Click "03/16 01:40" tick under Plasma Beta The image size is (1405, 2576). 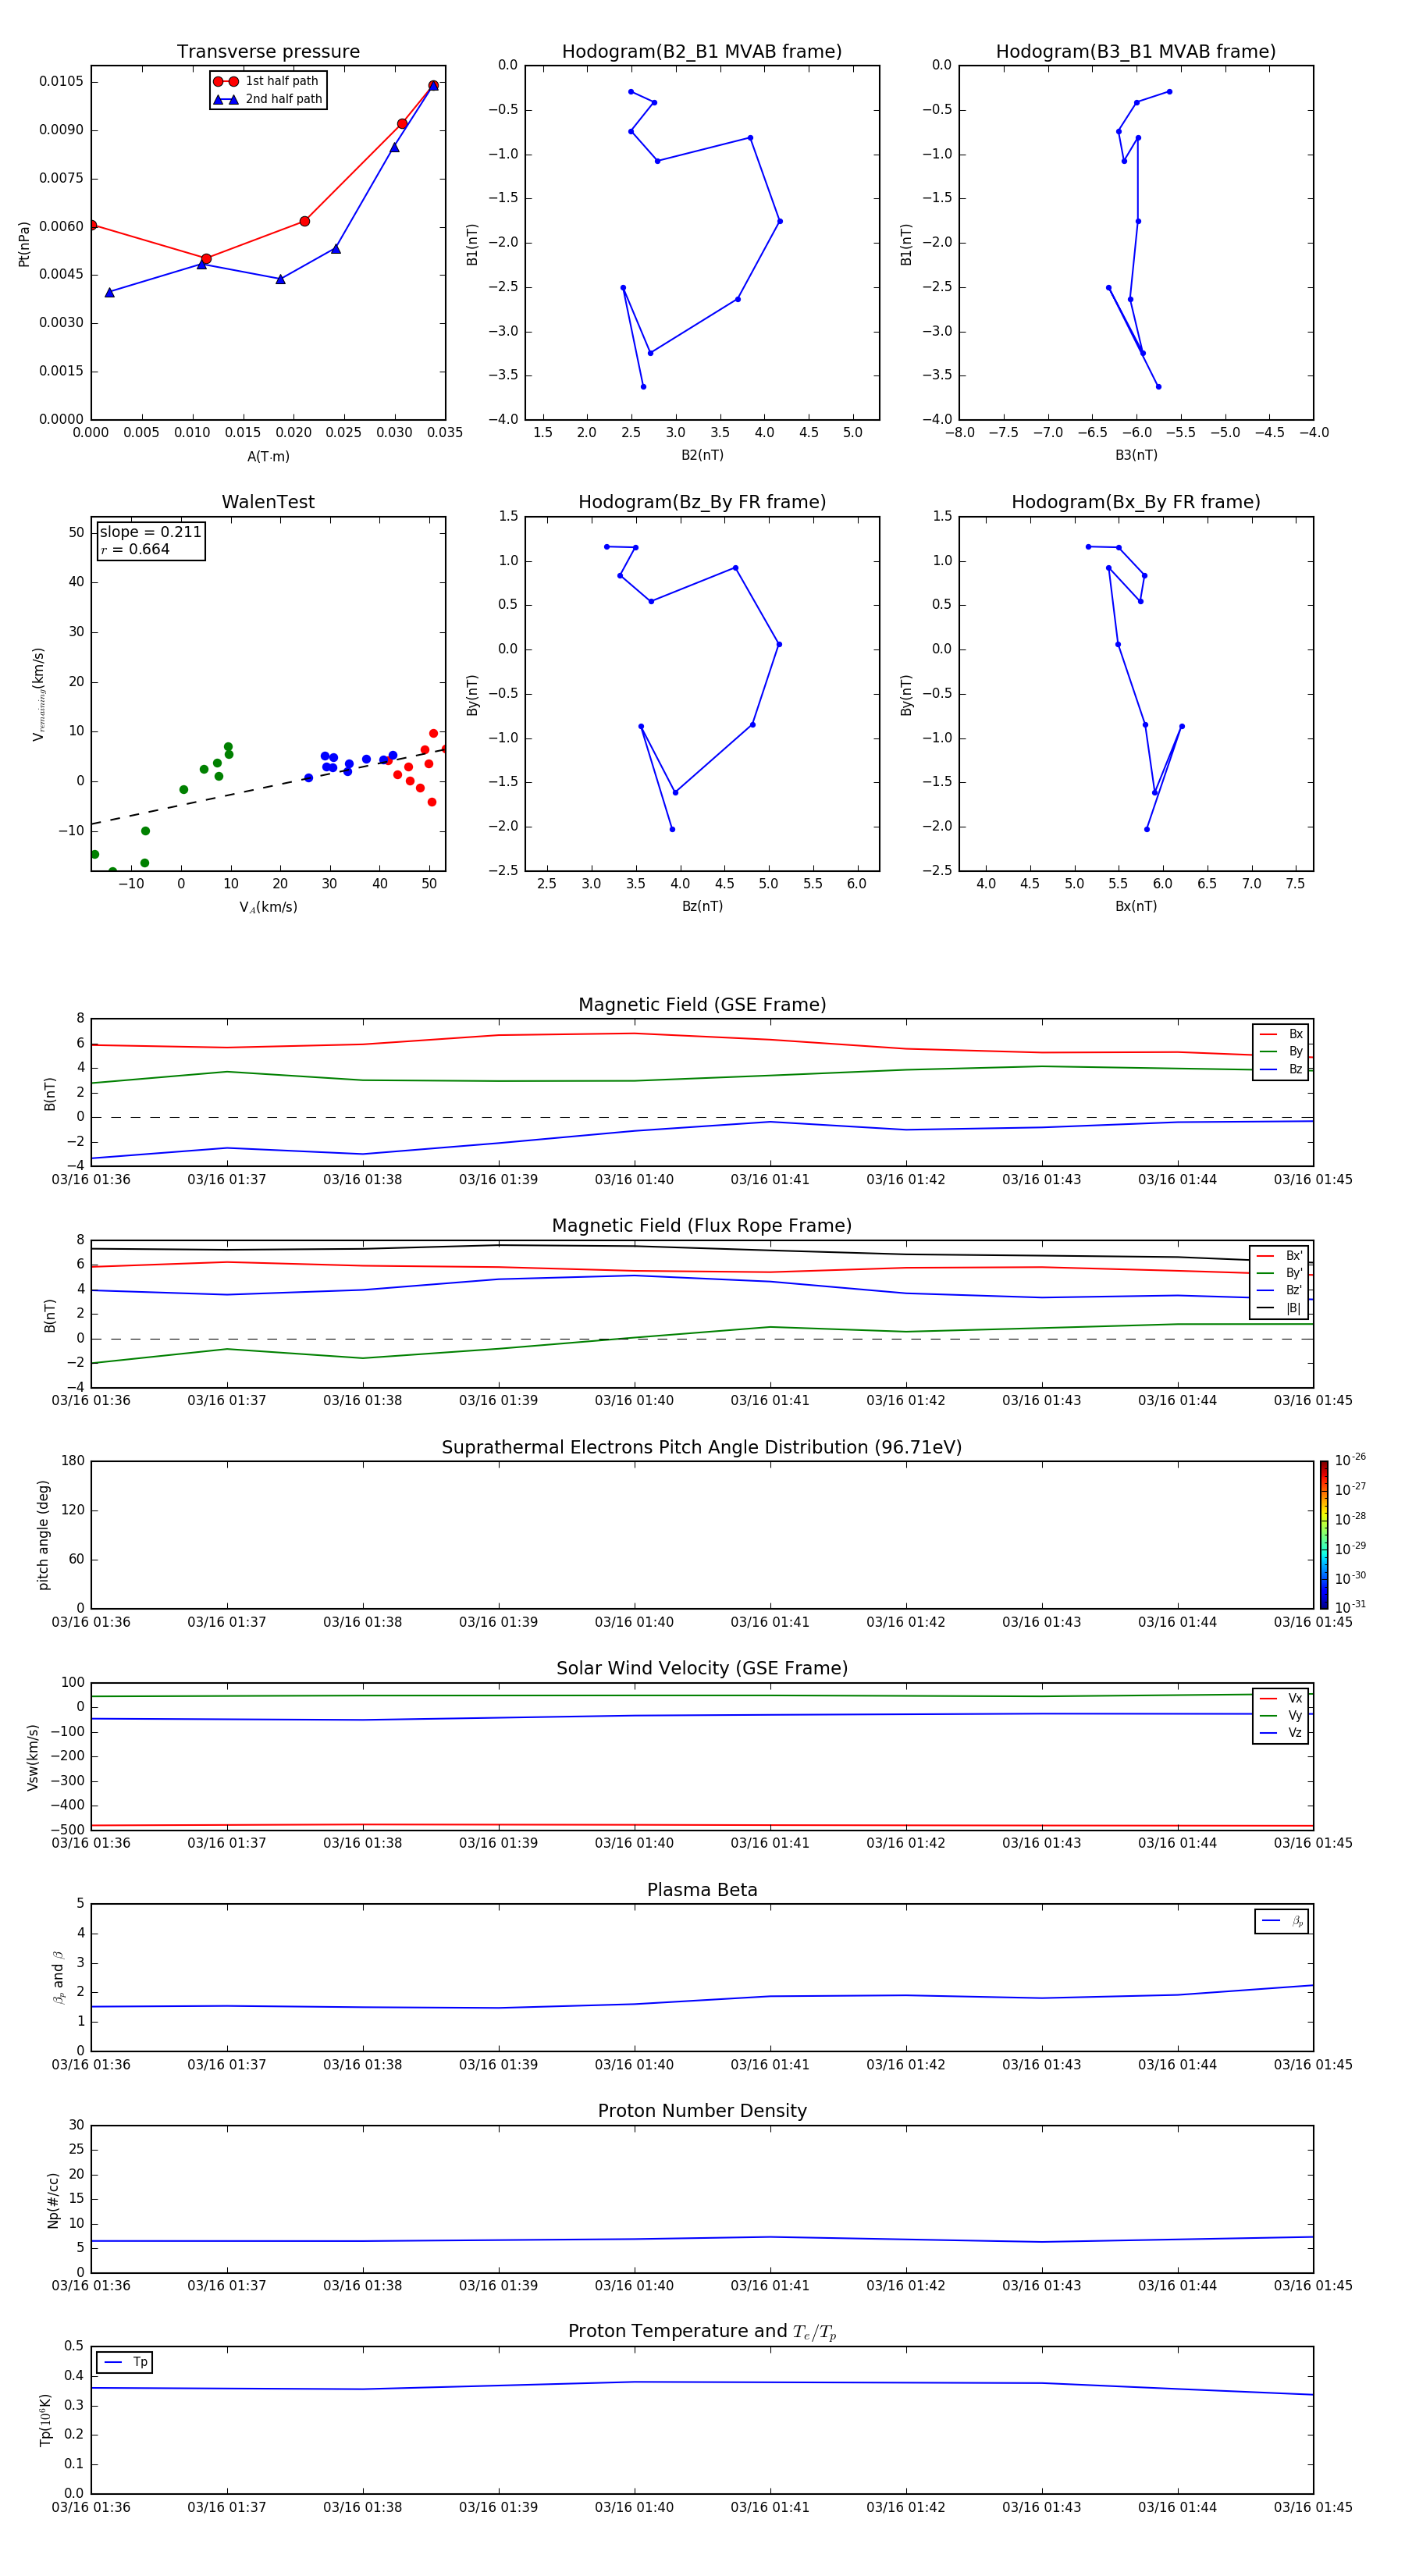point(634,2064)
